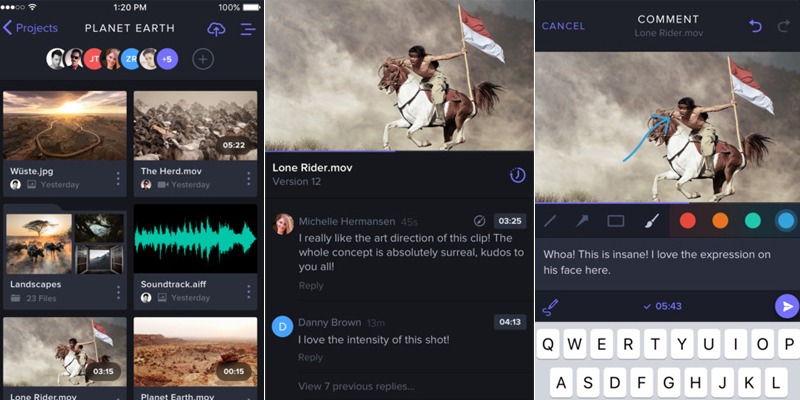Screen dimensions: 800x400
Task: Open the three-dot menu for Soundtrack.aiff
Action: [x=248, y=291]
